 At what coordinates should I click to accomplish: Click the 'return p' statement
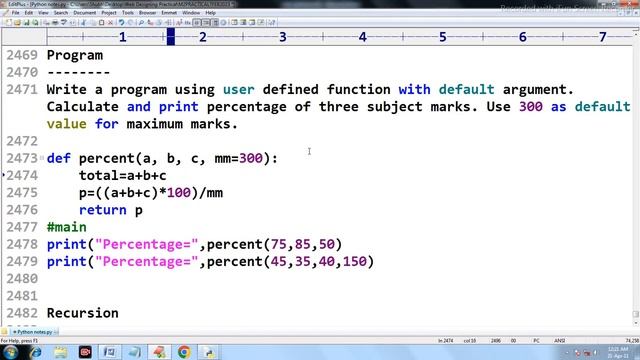pos(111,210)
